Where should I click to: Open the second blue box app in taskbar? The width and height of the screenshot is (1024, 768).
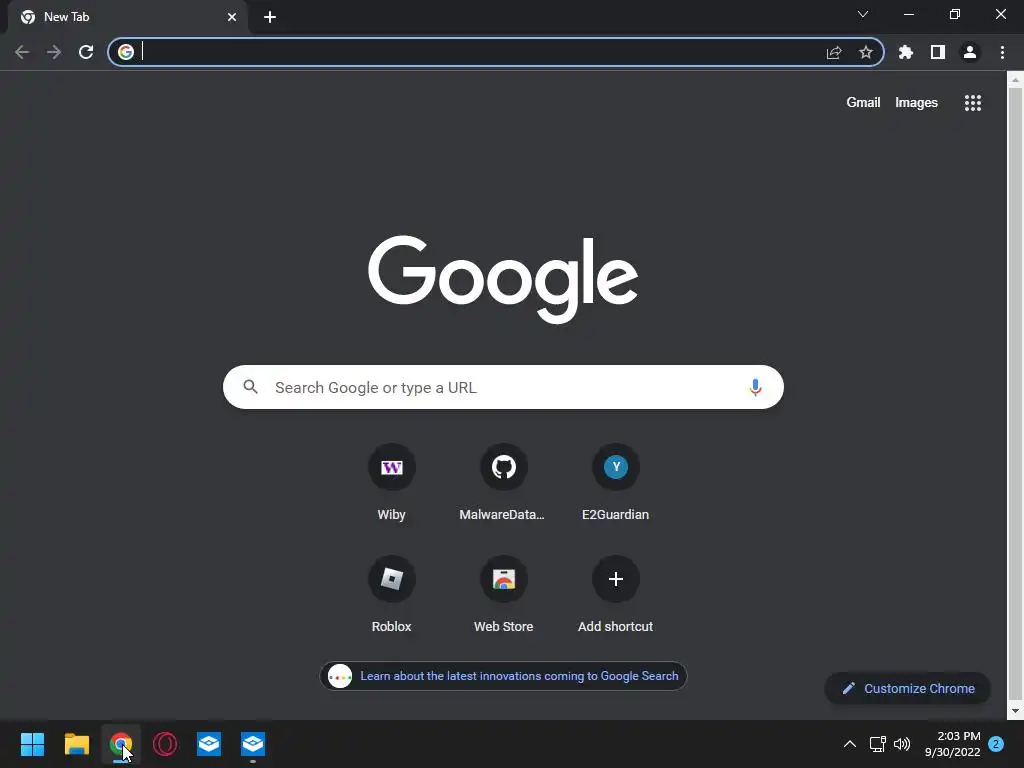(253, 744)
